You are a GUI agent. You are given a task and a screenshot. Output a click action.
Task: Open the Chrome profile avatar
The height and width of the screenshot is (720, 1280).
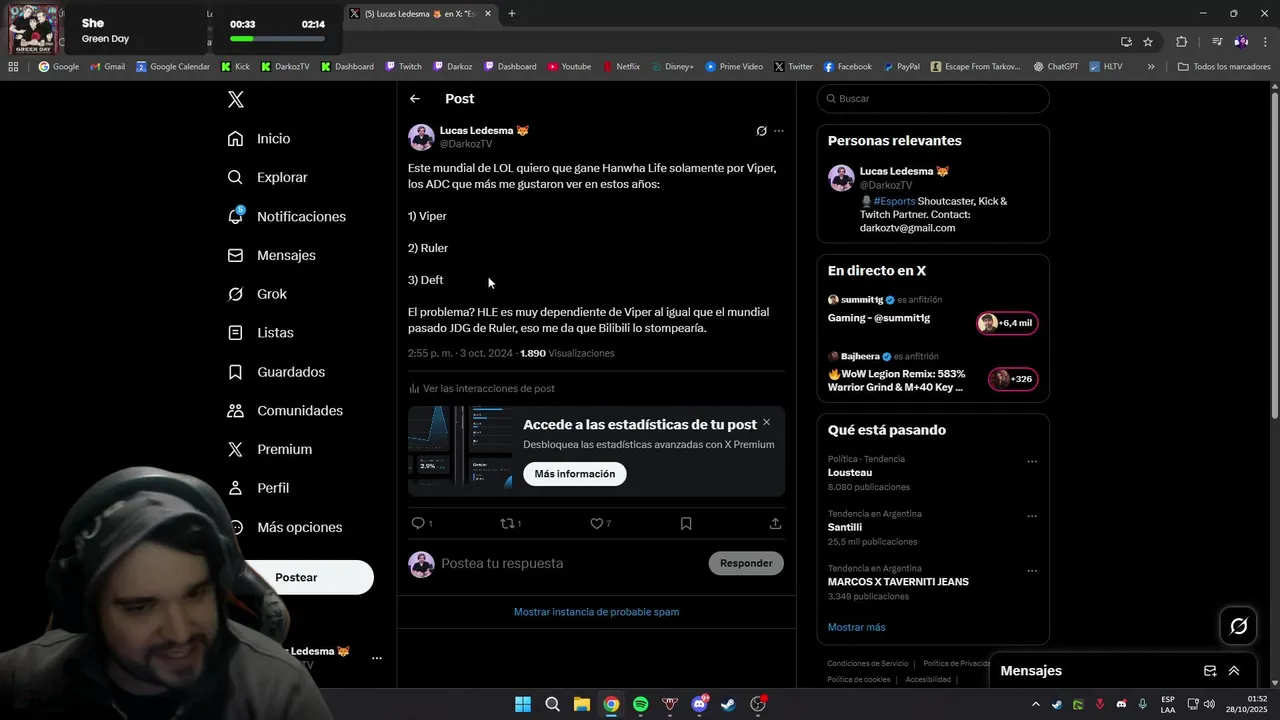pos(1241,42)
